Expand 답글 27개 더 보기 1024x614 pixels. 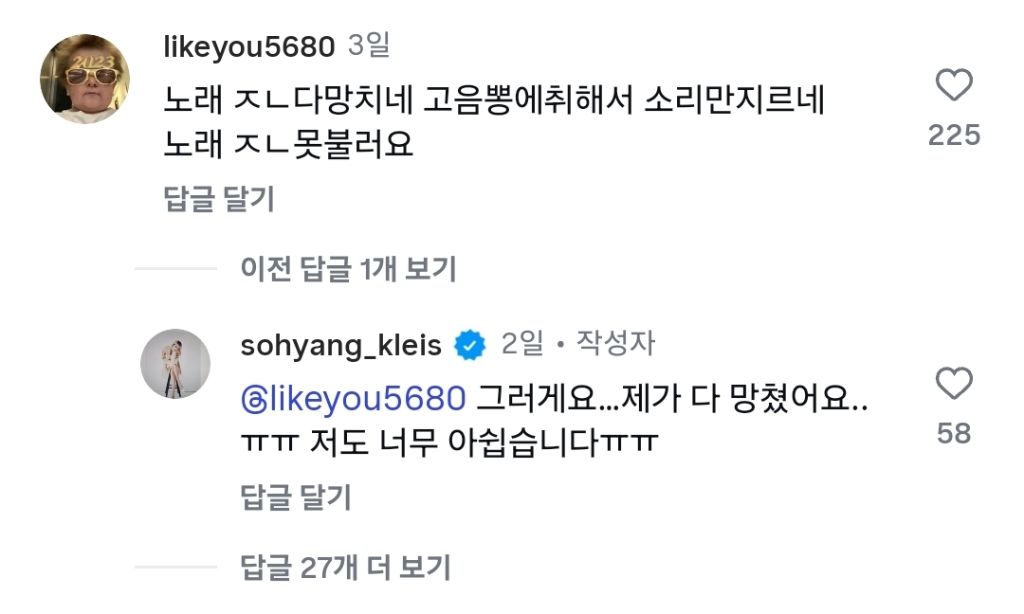tap(345, 568)
